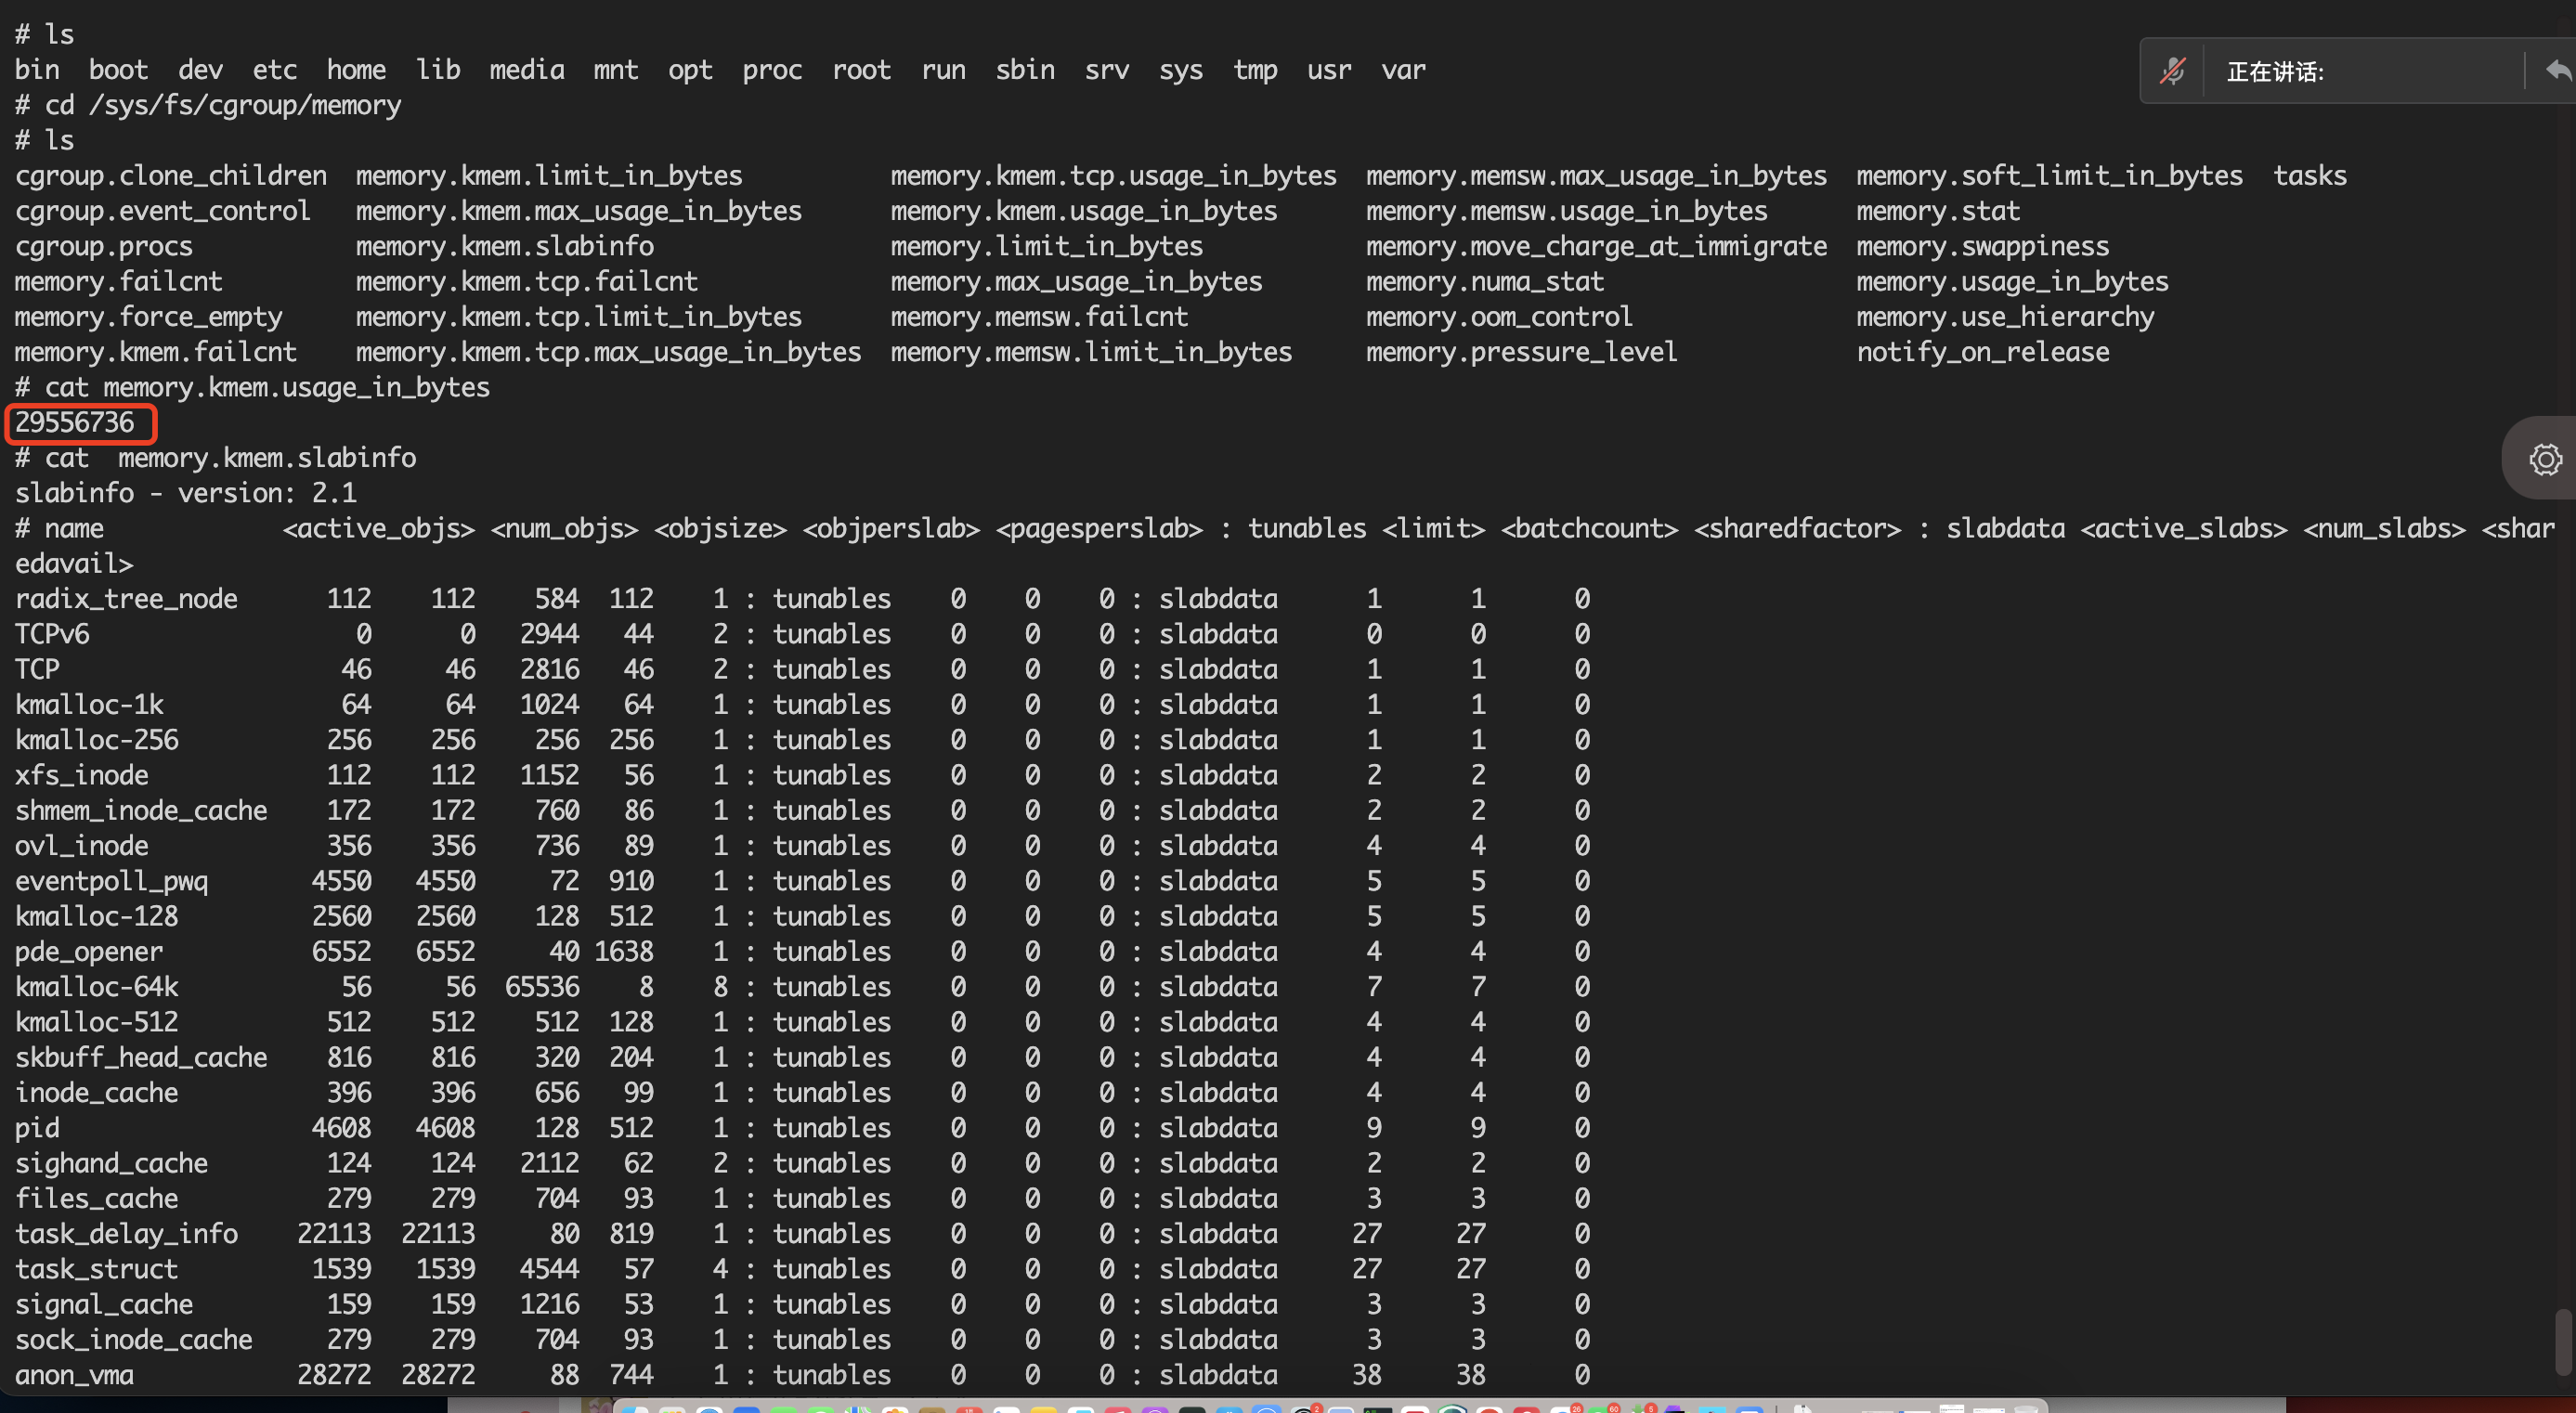Click the 'memory.force_empty' file name

[x=149, y=317]
